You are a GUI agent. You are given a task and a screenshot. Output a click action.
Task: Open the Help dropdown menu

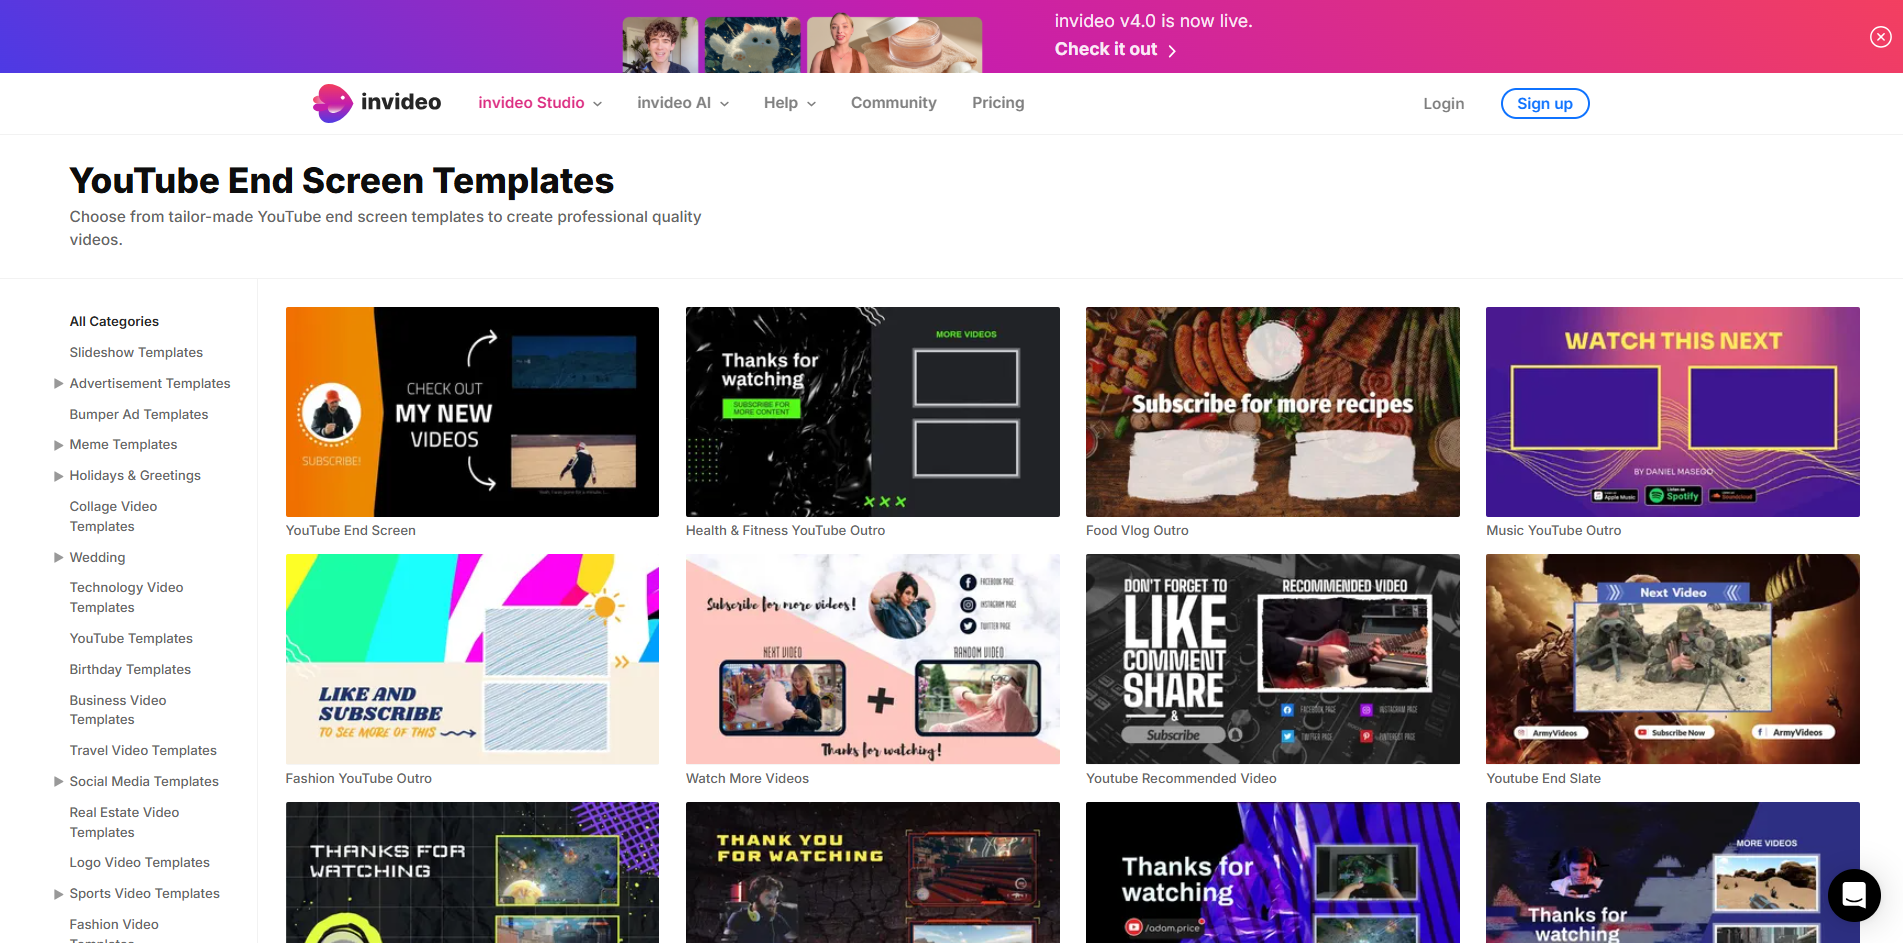[x=789, y=102]
